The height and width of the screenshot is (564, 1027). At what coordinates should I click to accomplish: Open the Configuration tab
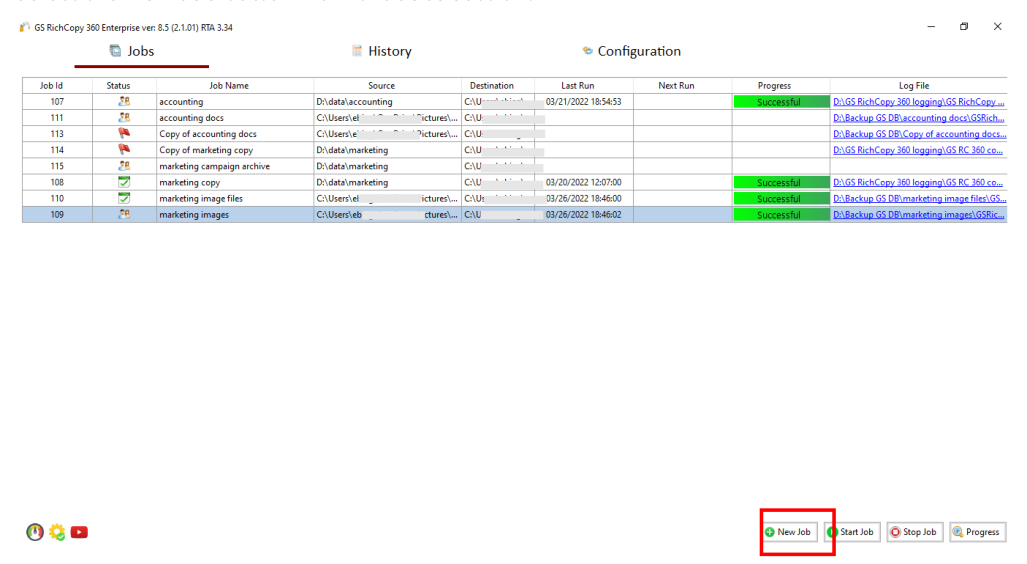631,51
